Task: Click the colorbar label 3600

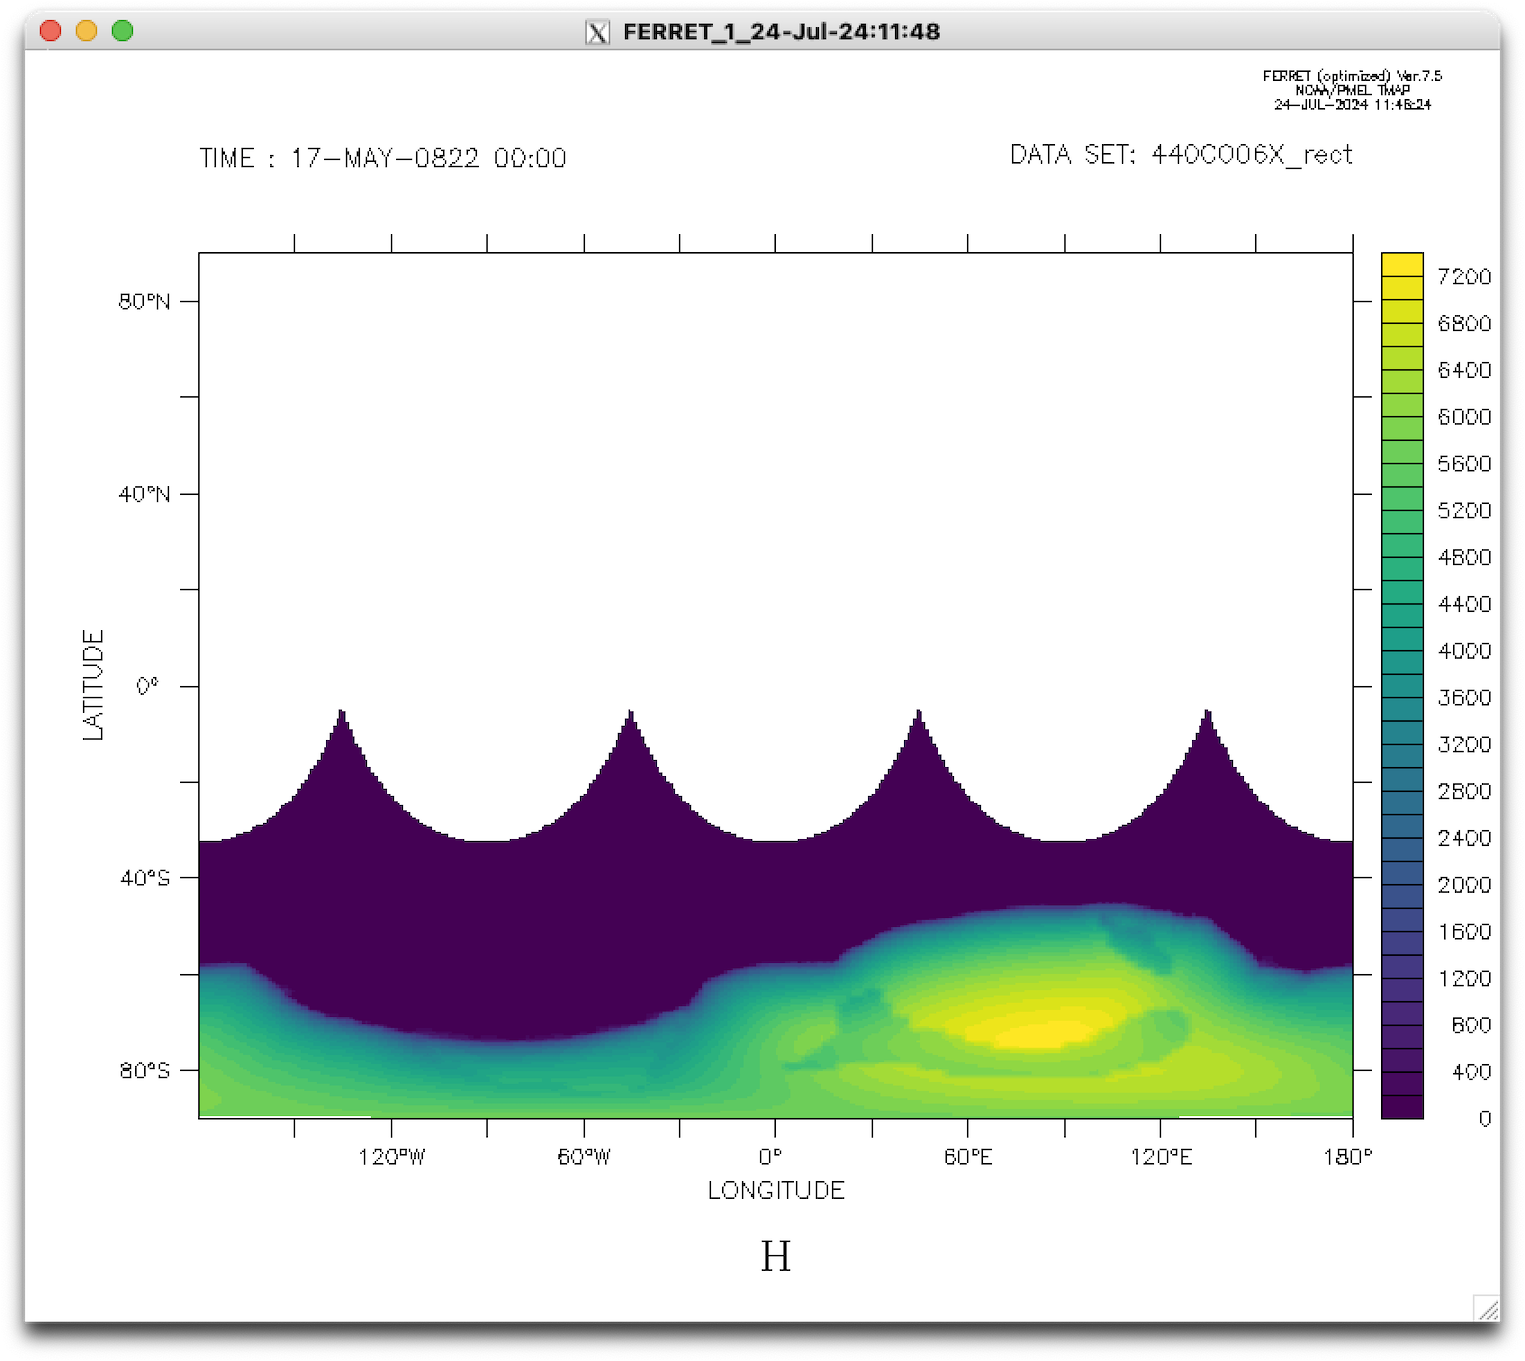Action: tap(1464, 698)
